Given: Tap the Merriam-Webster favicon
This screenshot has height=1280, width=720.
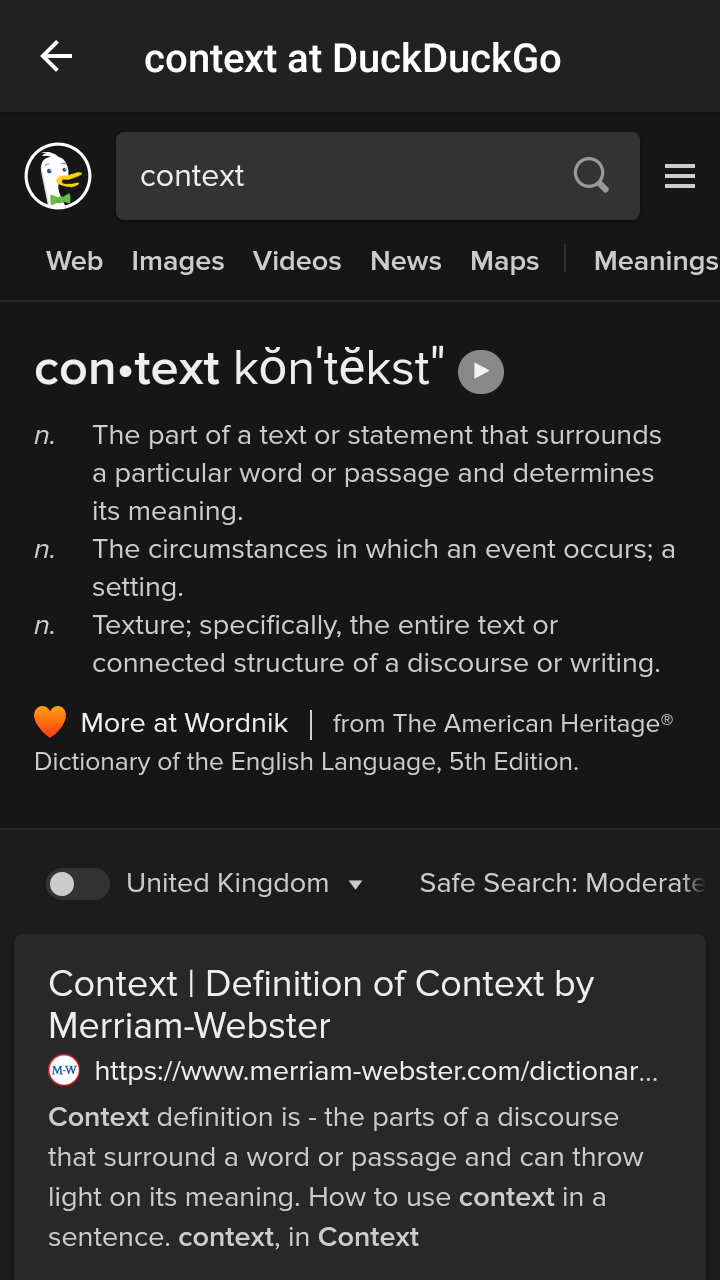Looking at the screenshot, I should (x=64, y=1071).
